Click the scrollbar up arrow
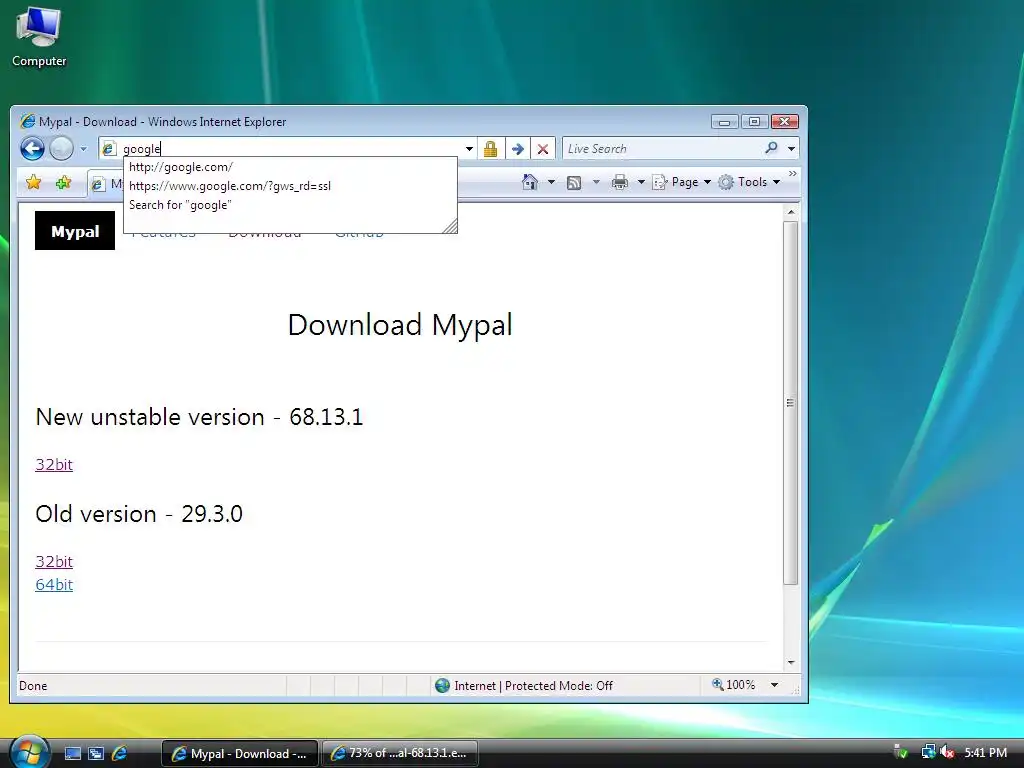Viewport: 1024px width, 768px height. click(791, 212)
